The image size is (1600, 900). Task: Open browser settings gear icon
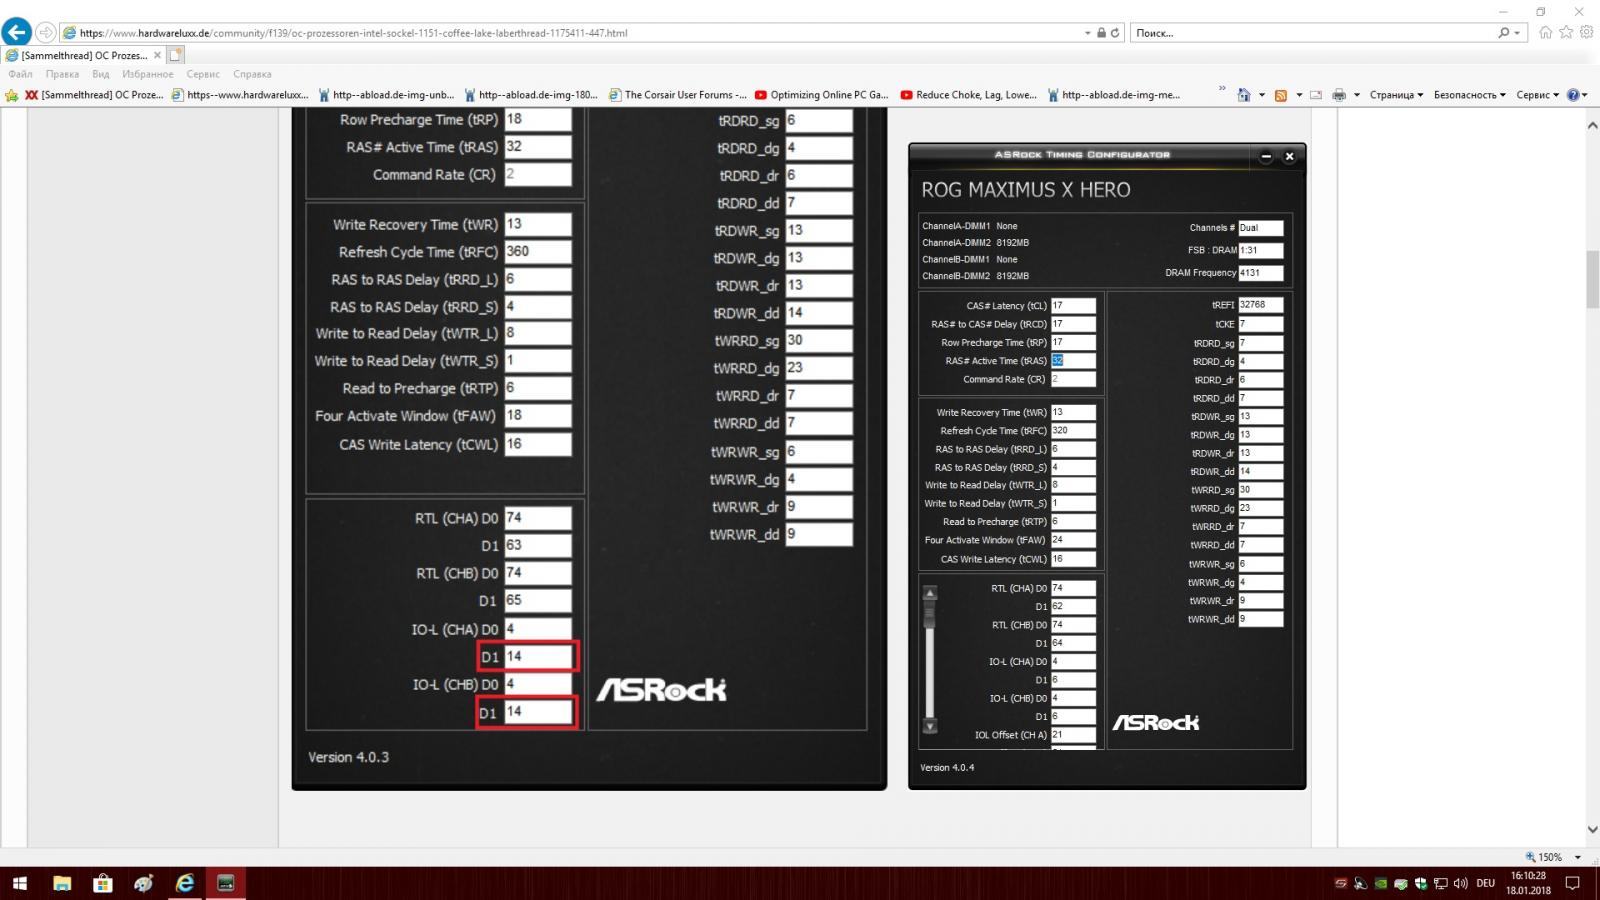pos(1586,32)
